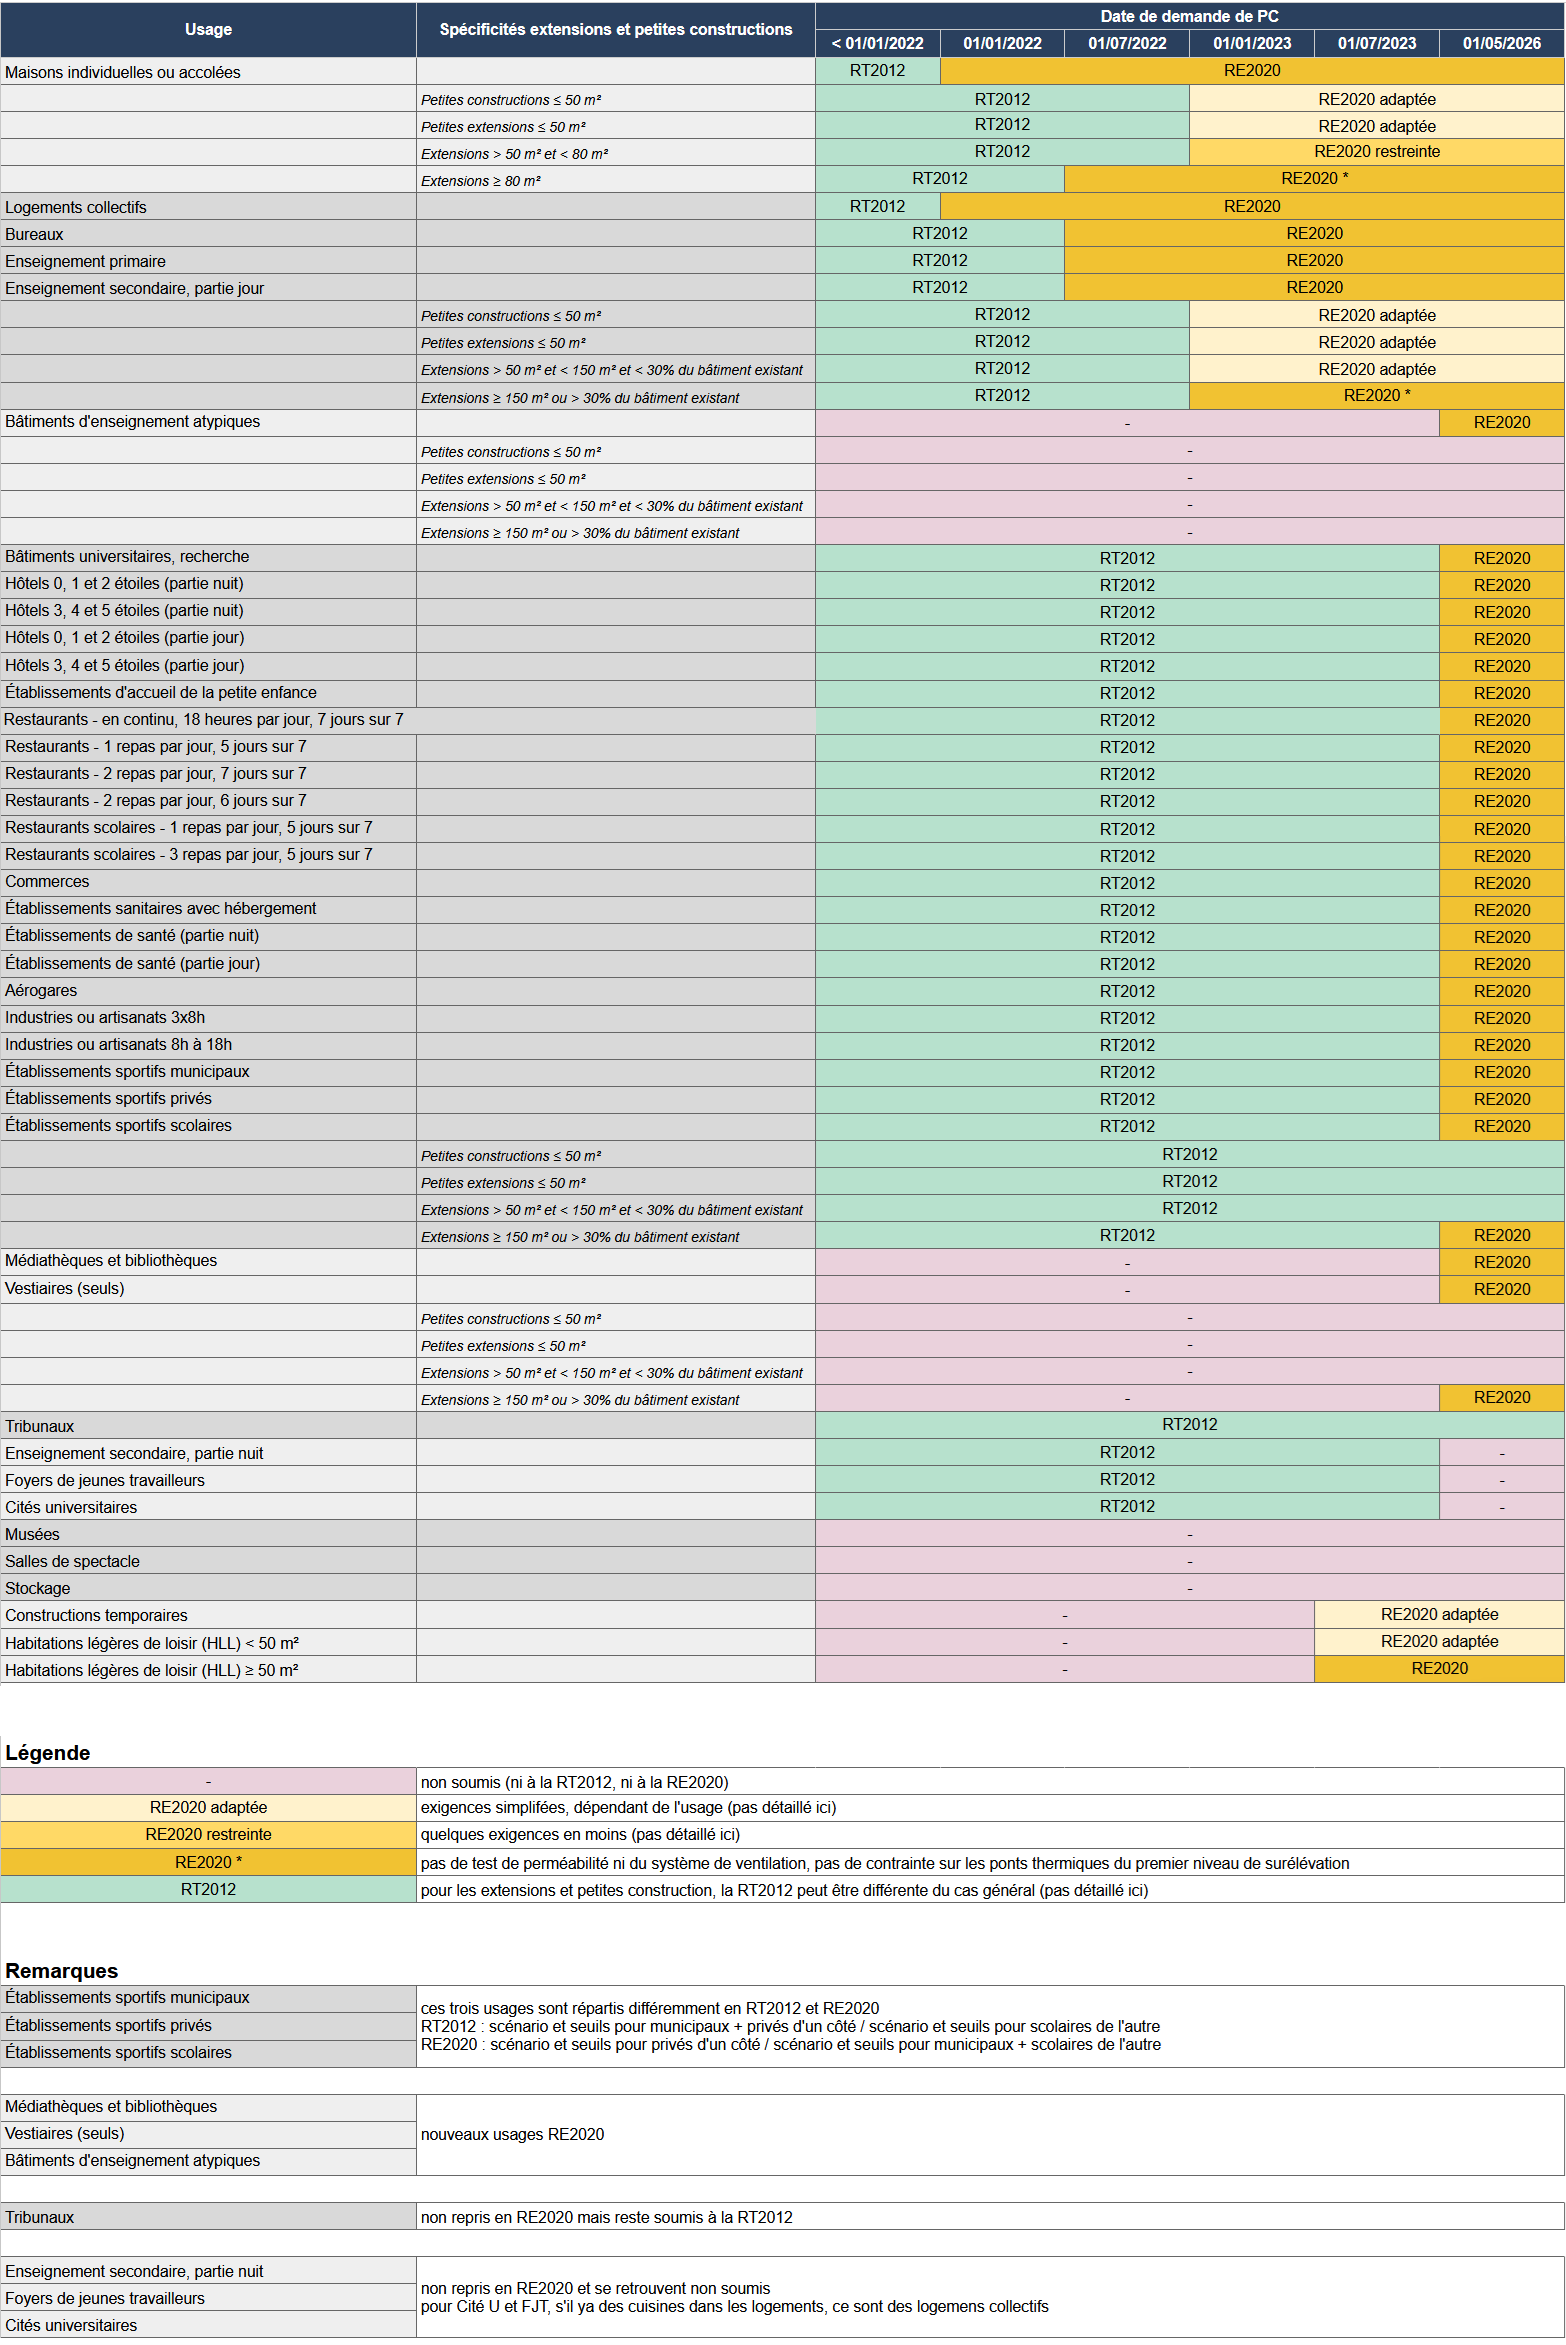This screenshot has height=2345, width=1566.
Task: Select the "Spécificités extensions et petites constructions" header
Action: click(x=616, y=29)
